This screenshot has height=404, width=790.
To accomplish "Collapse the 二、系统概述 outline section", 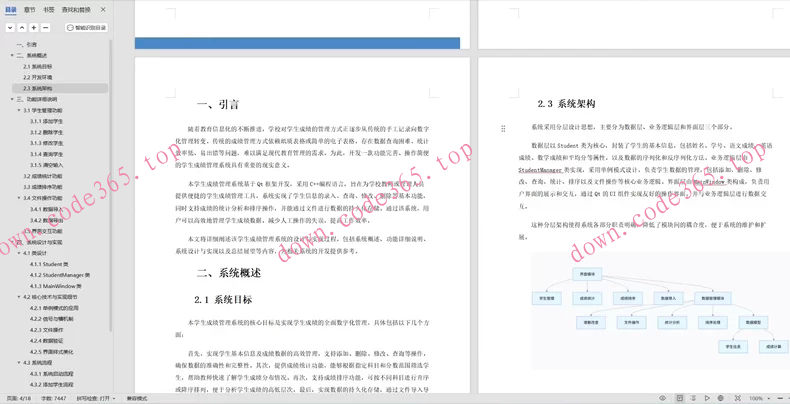I will coord(12,55).
